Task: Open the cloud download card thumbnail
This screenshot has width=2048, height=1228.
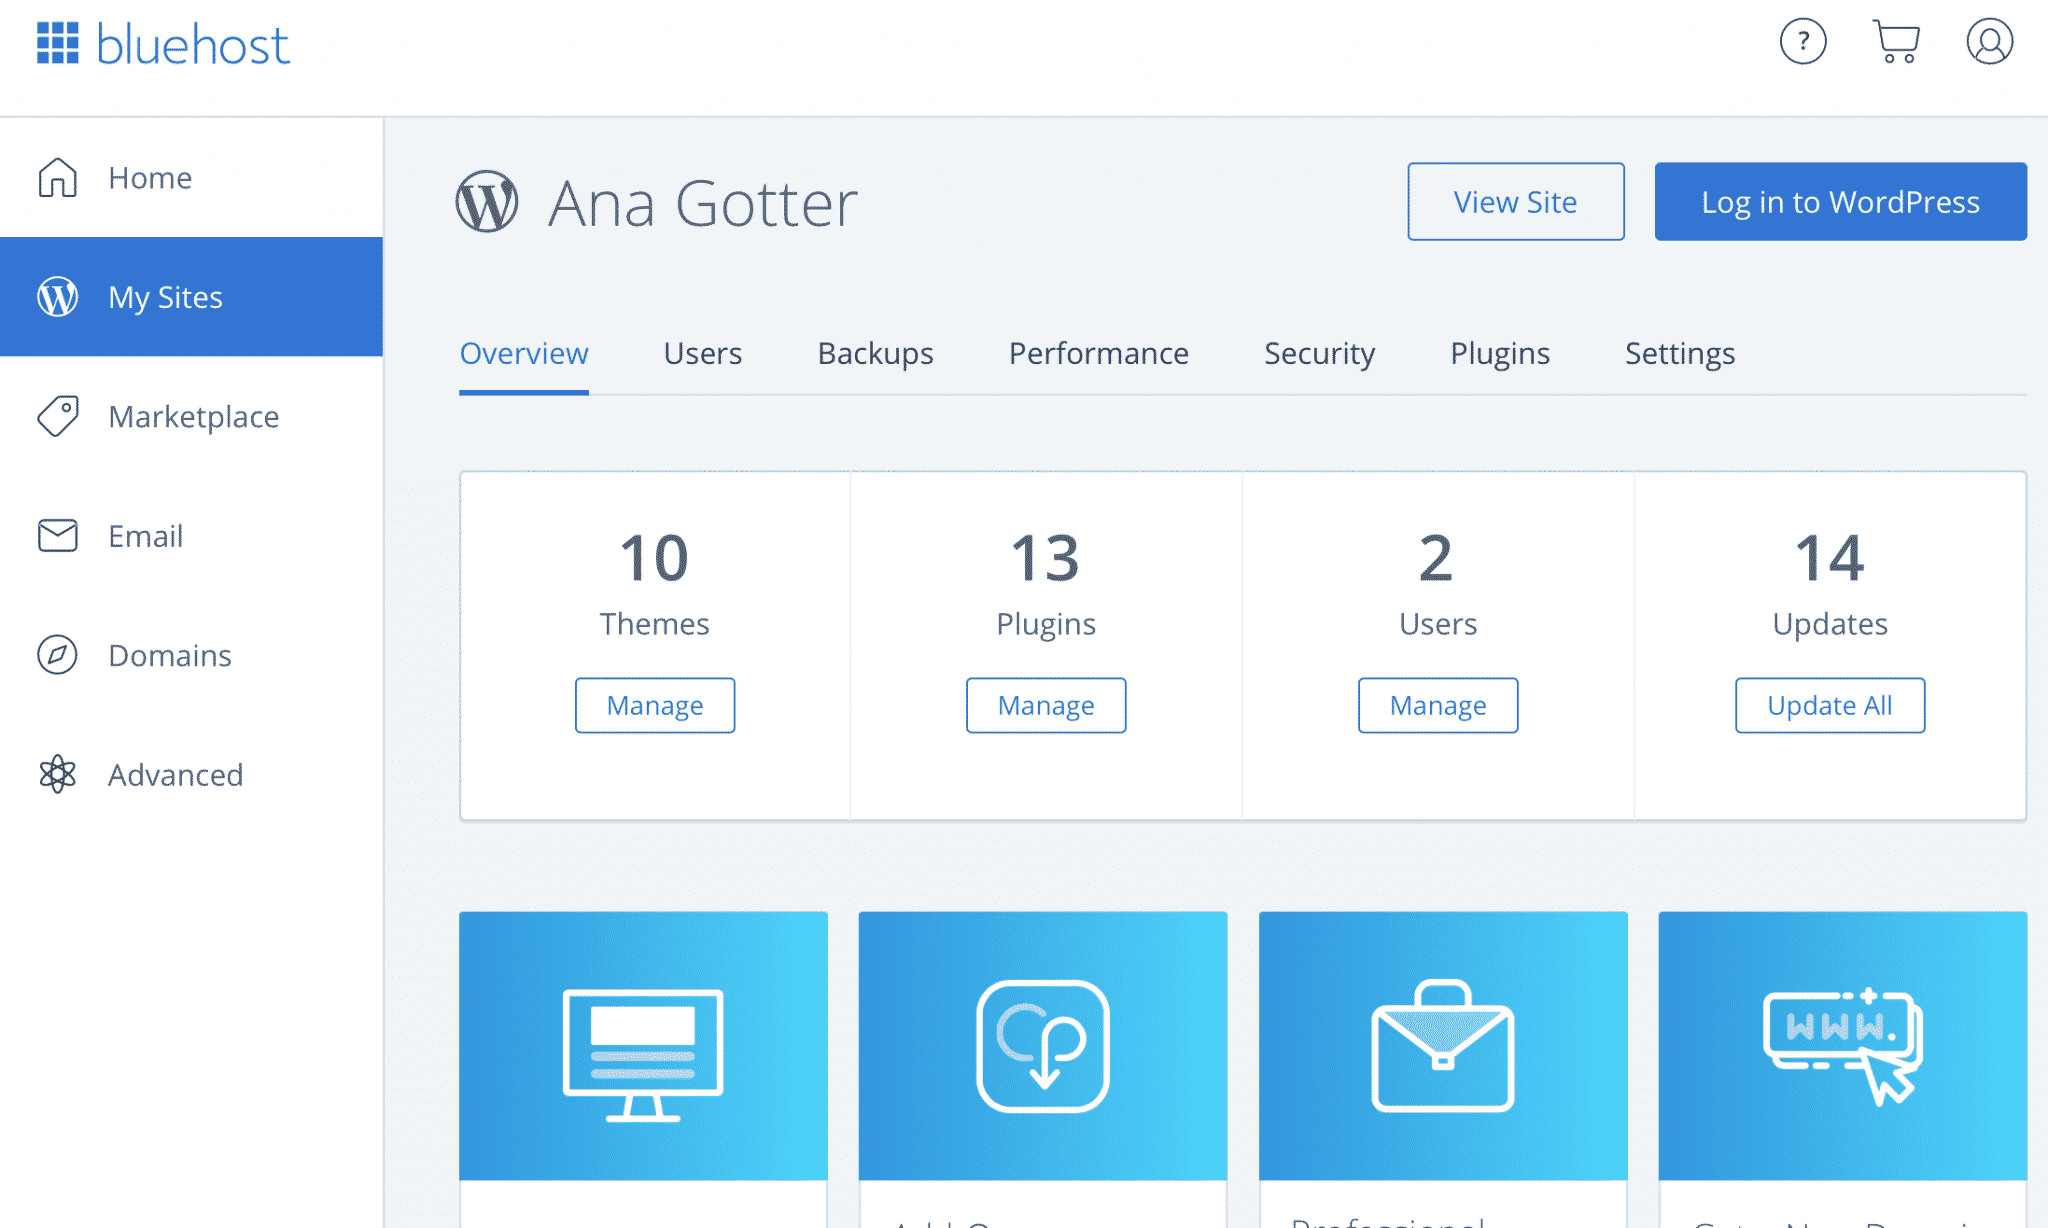Action: click(1043, 1045)
